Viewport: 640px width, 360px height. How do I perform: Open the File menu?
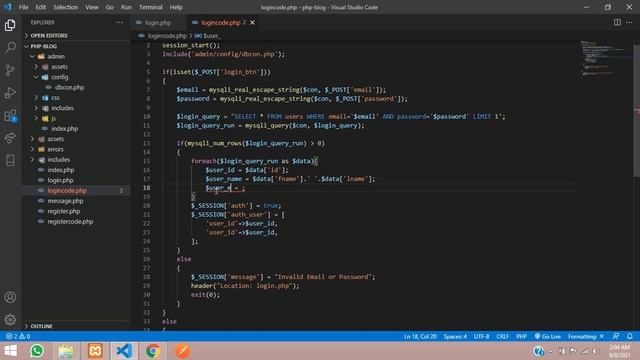pyautogui.click(x=23, y=7)
